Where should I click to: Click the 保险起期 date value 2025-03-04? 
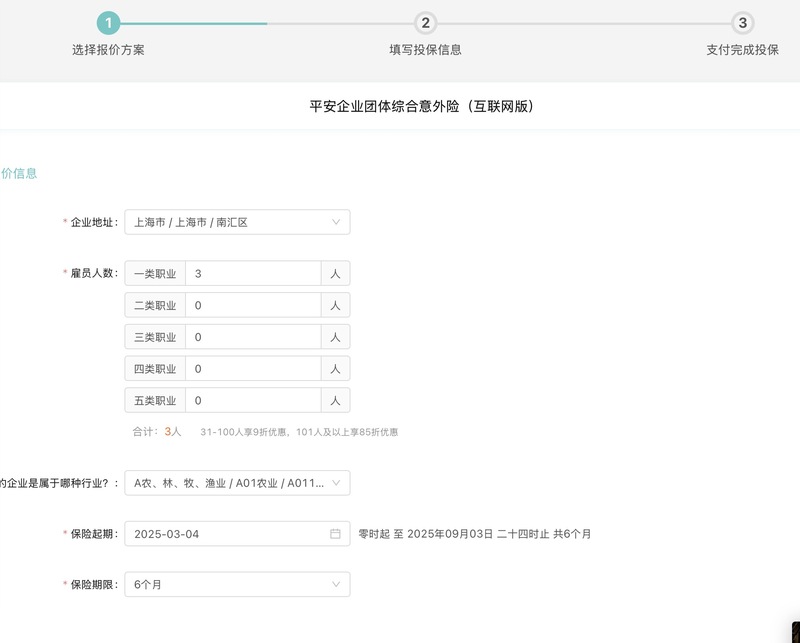coord(166,534)
